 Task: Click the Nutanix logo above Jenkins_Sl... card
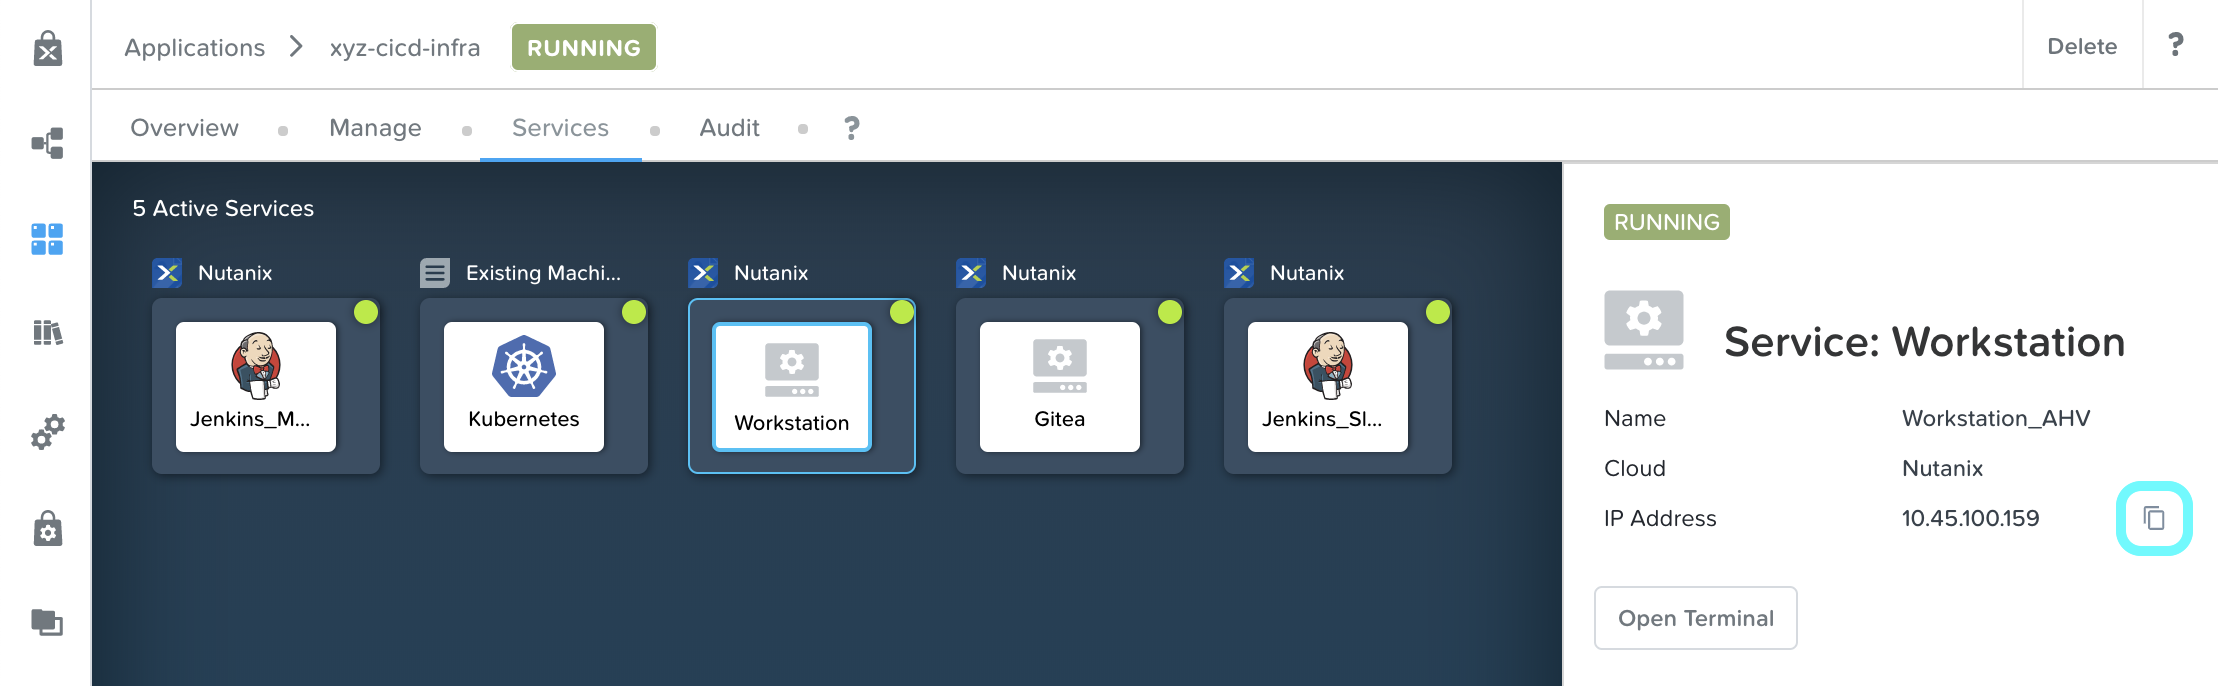click(1239, 273)
